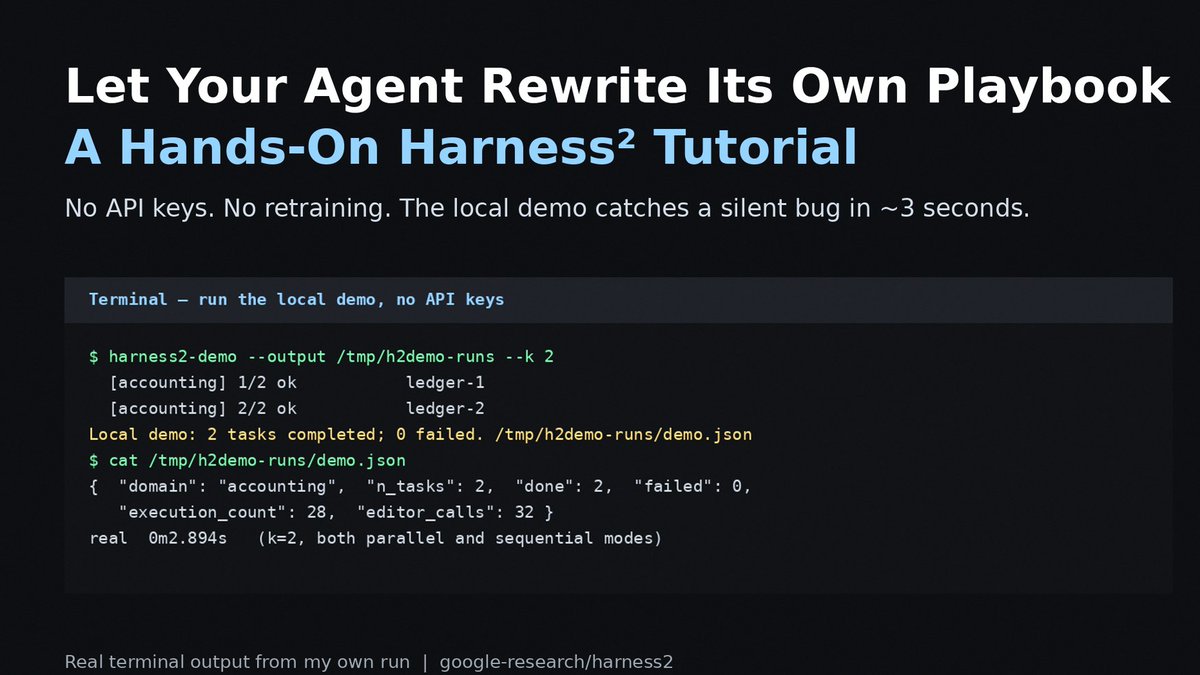Click the "google-research/harness2" repository text
This screenshot has width=1200, height=675.
556,662
